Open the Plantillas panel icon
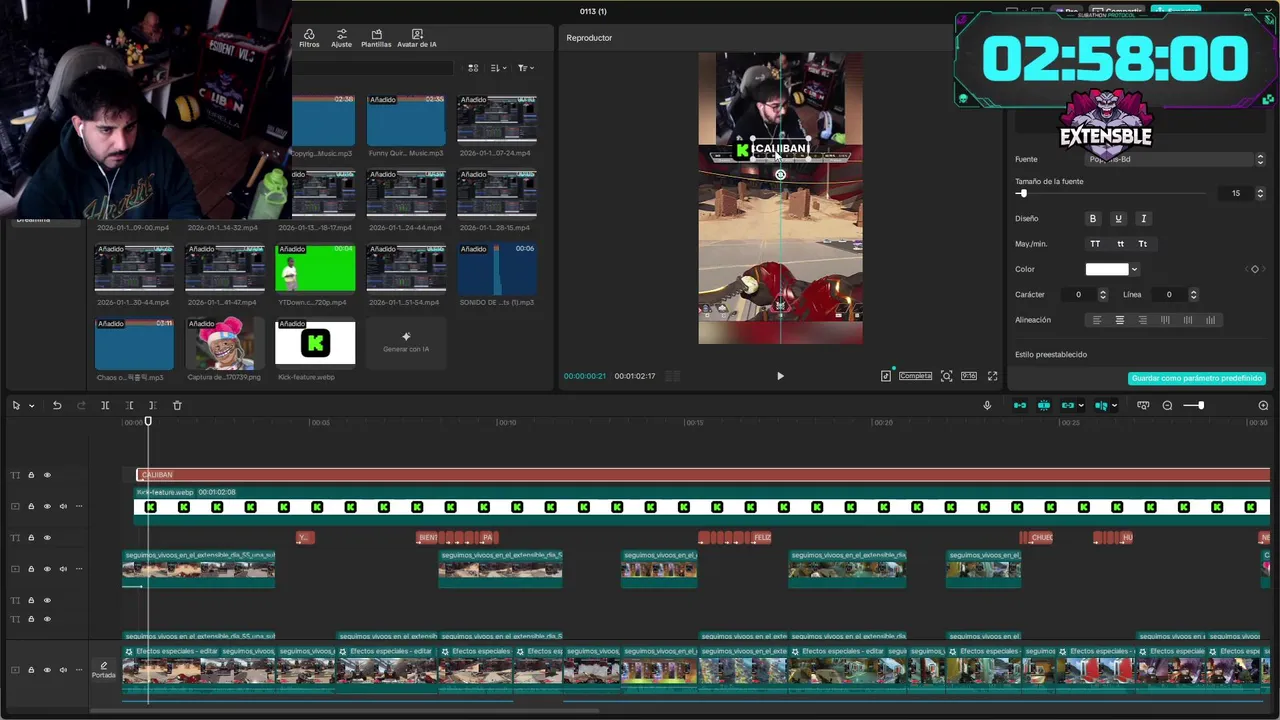This screenshot has height=720, width=1280. point(376,38)
